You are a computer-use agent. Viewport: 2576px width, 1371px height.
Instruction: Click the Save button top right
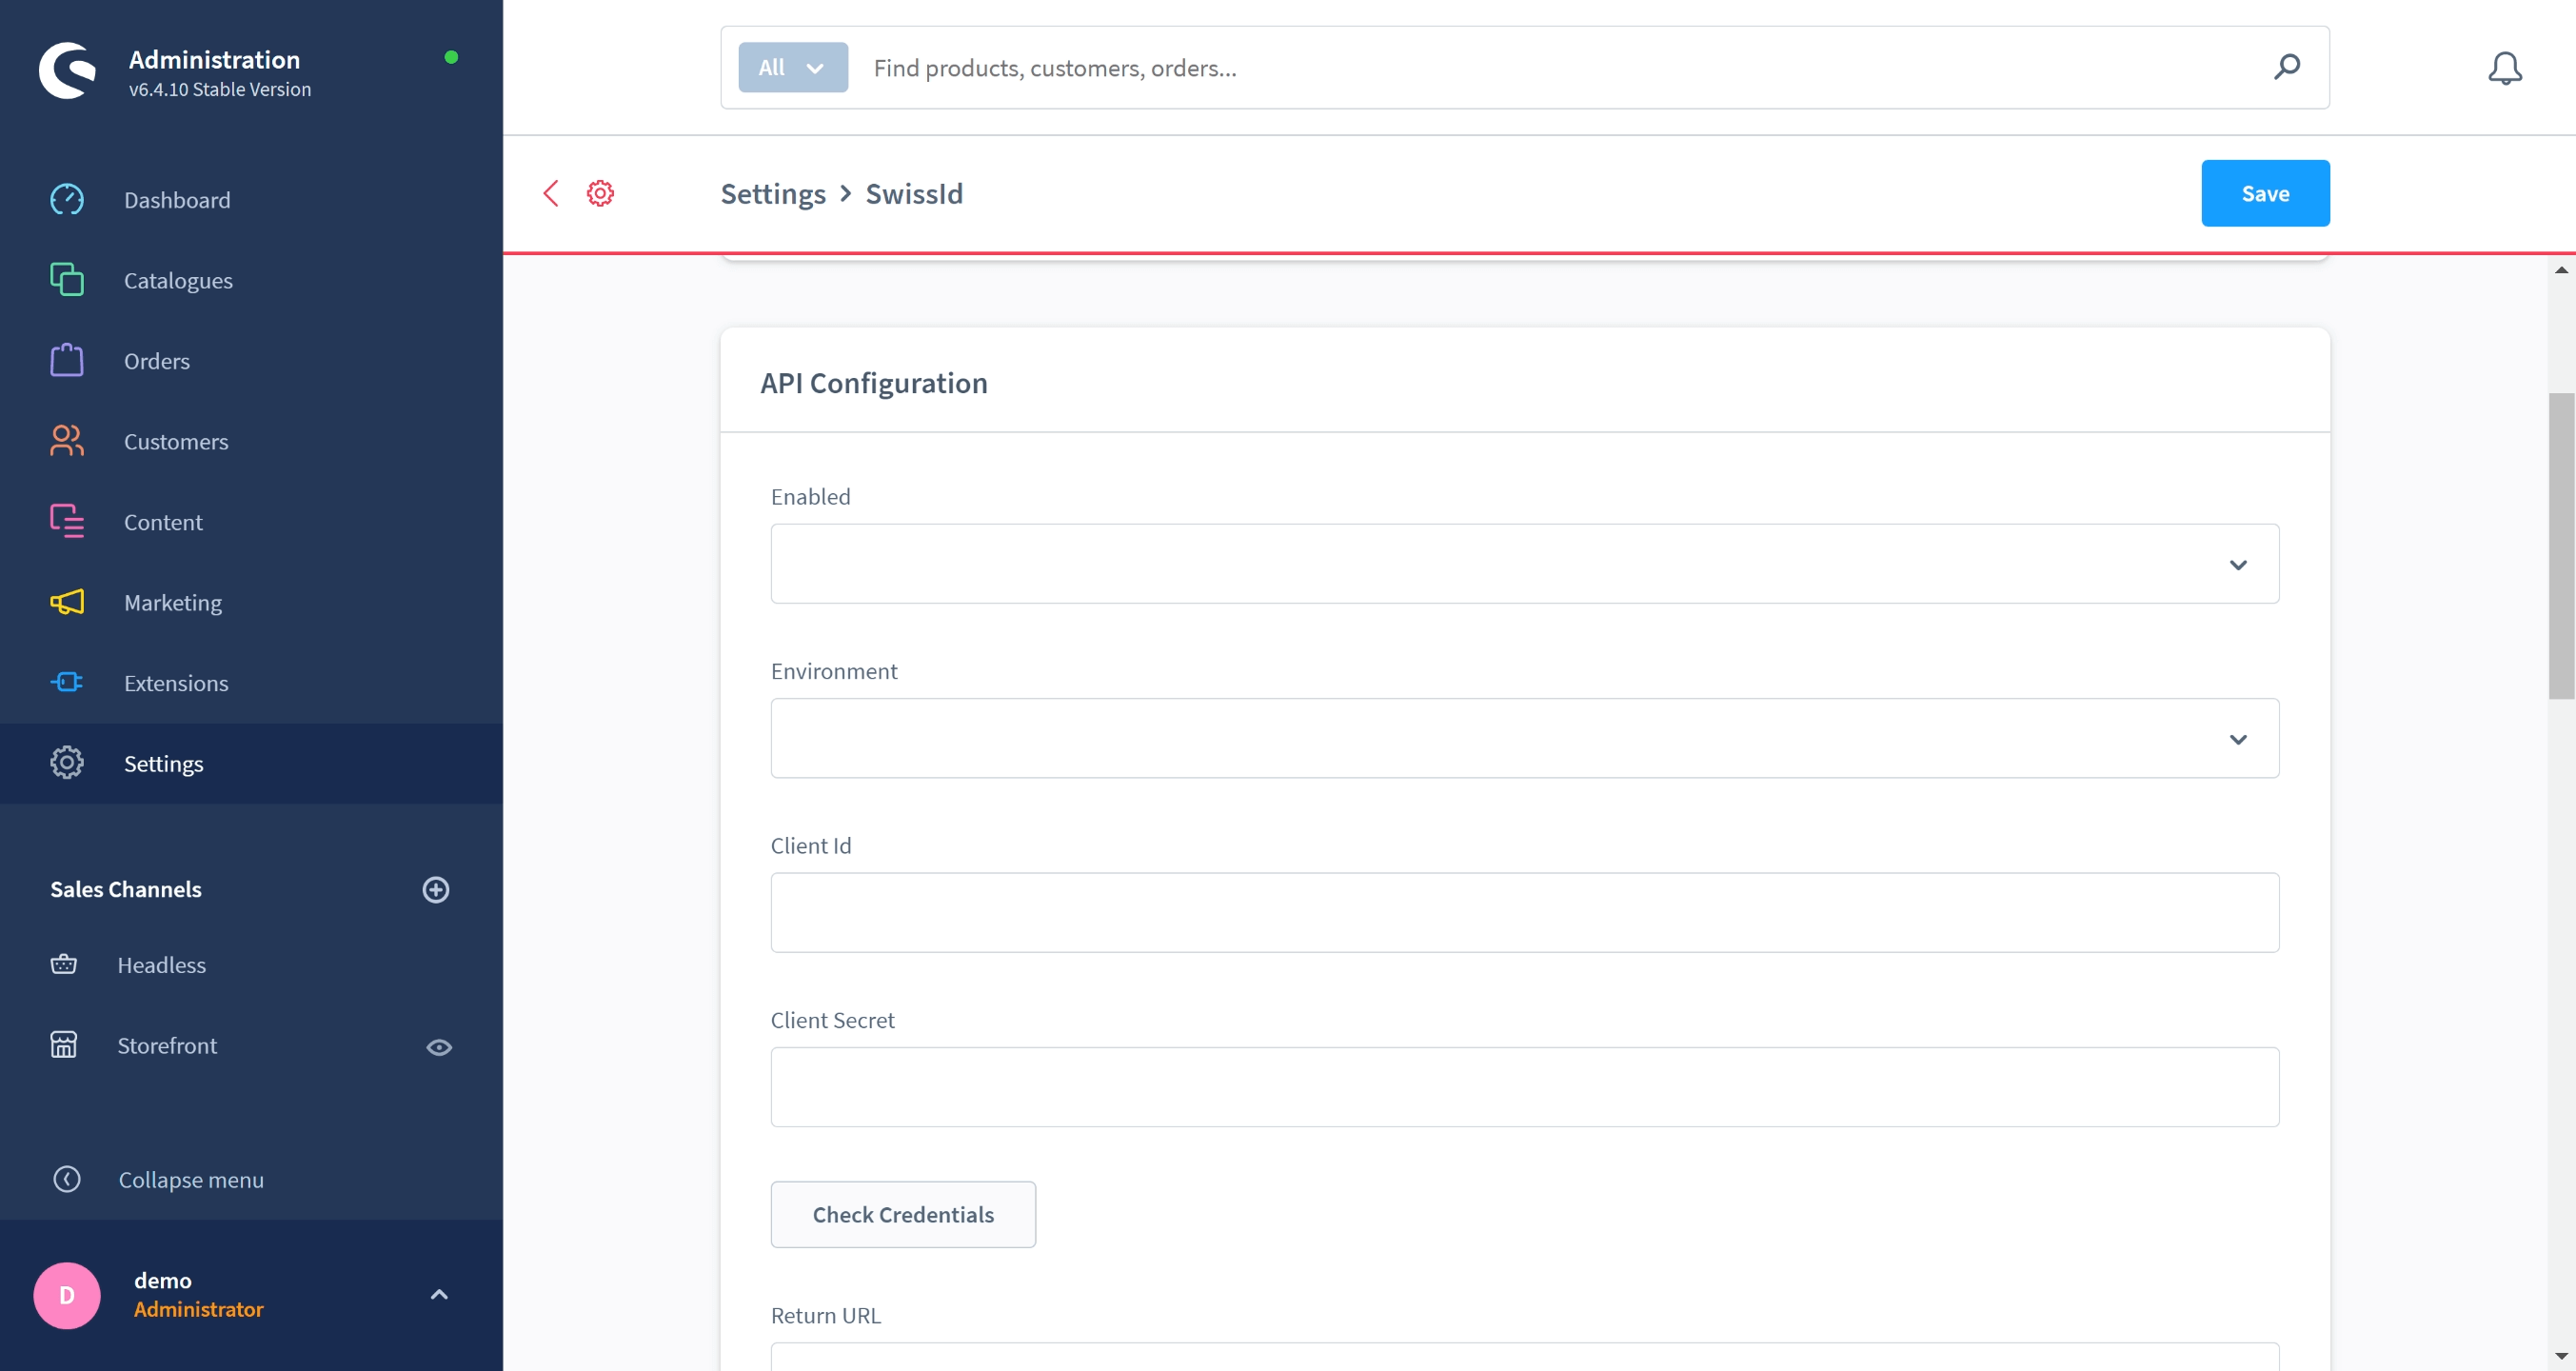click(2266, 192)
